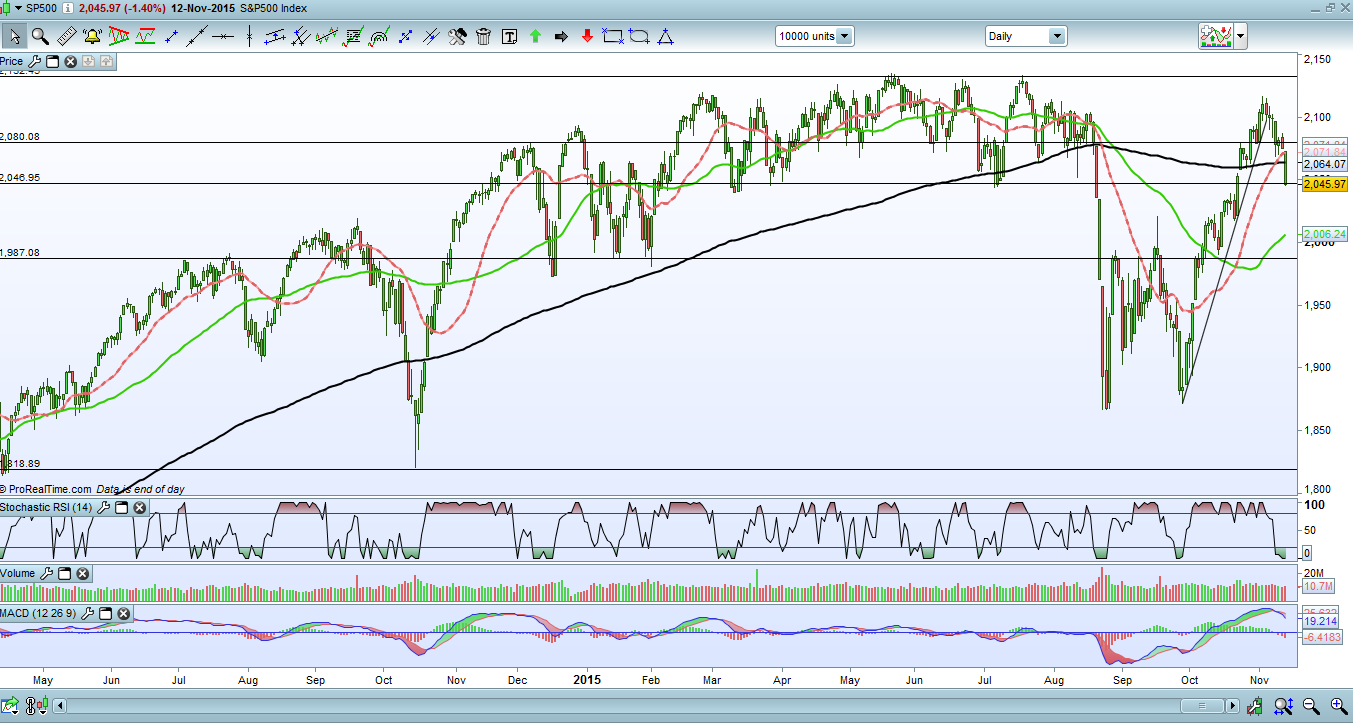The height and width of the screenshot is (723, 1353).
Task: Open the alert bell tool
Action: (x=93, y=37)
